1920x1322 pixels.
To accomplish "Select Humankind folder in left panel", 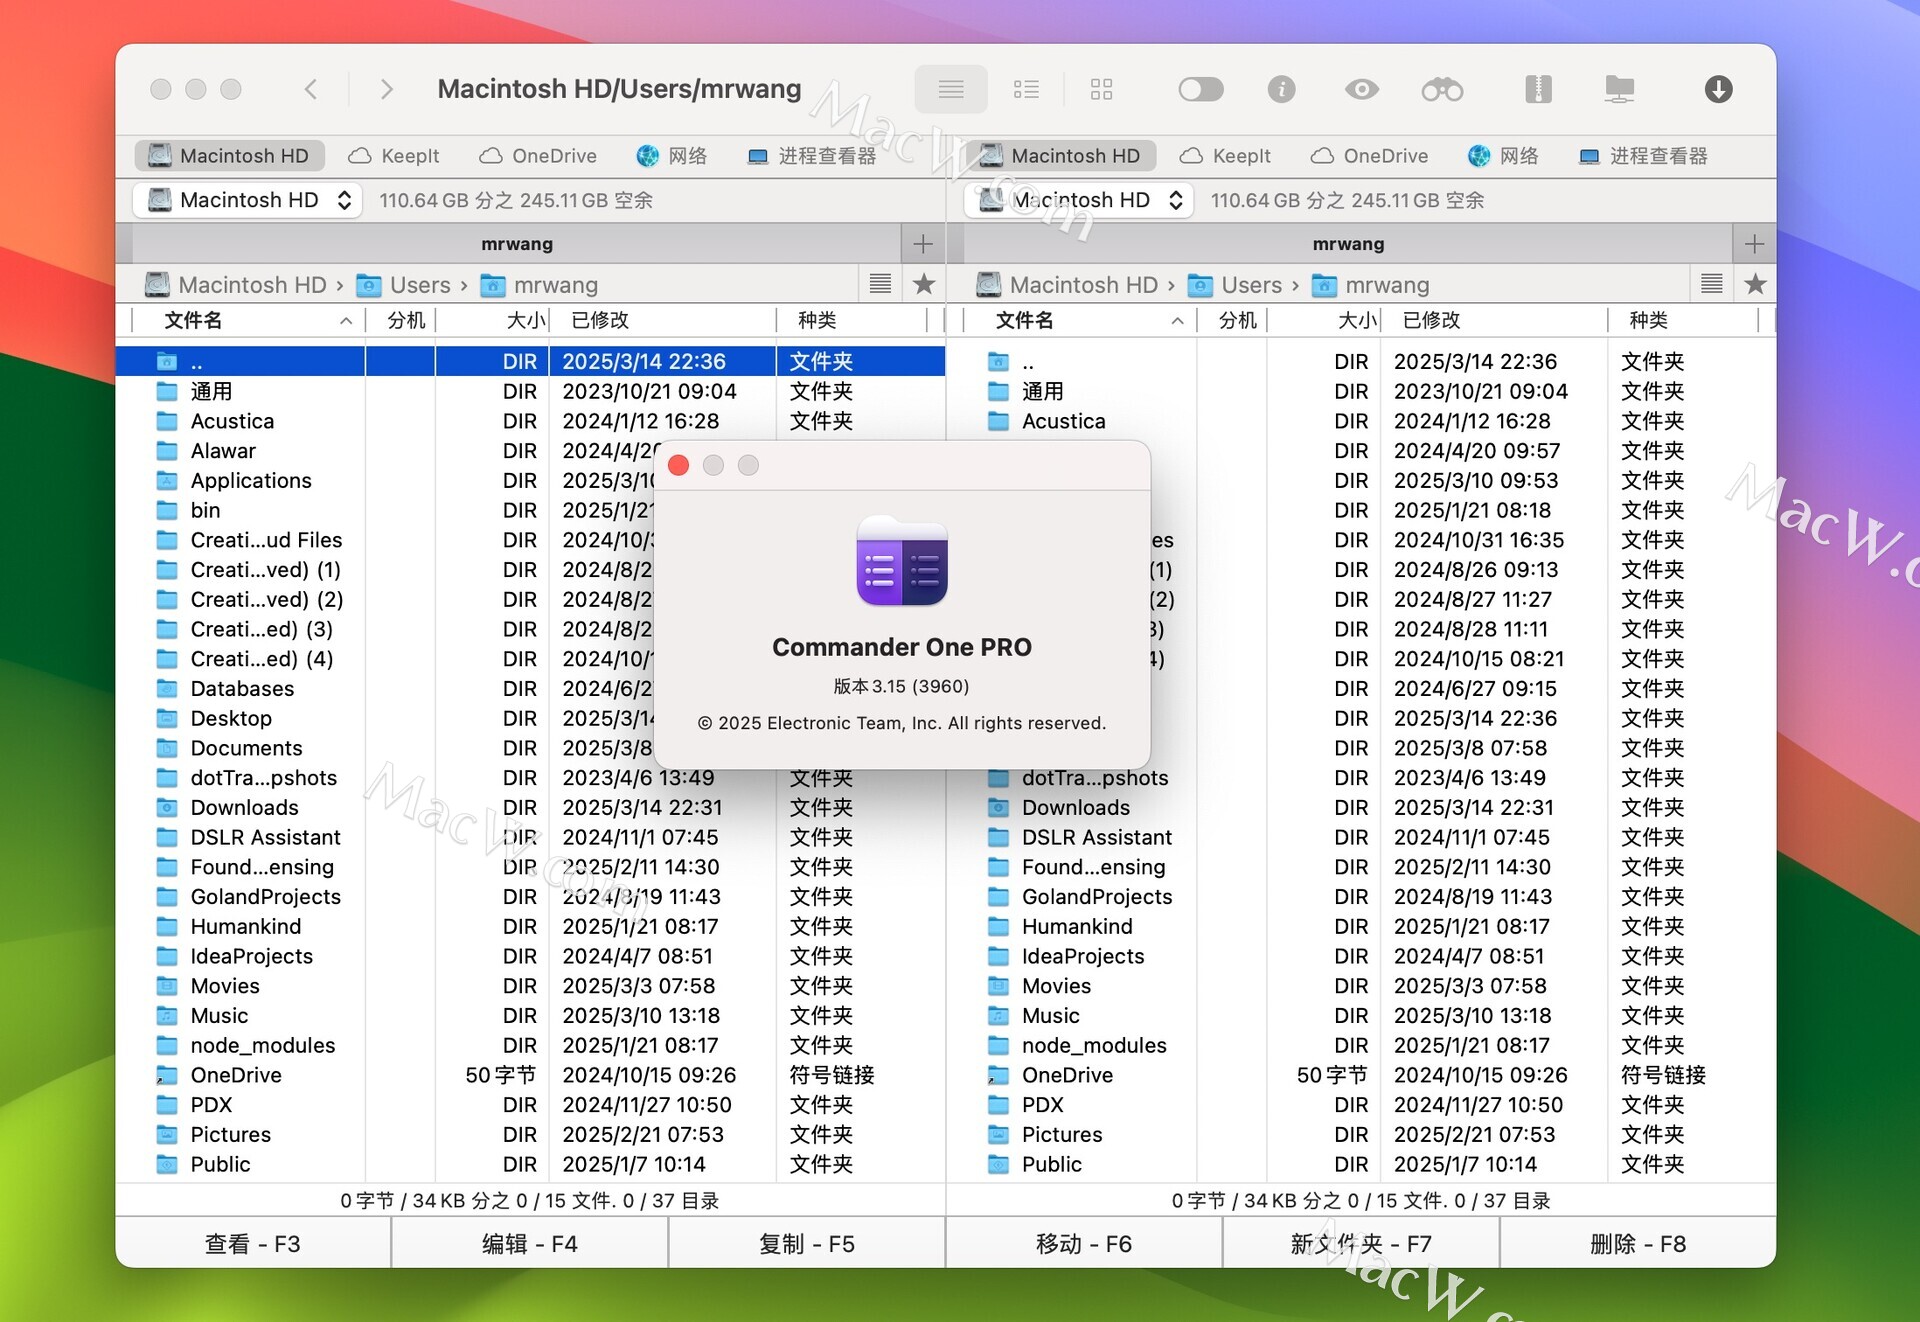I will click(530, 926).
